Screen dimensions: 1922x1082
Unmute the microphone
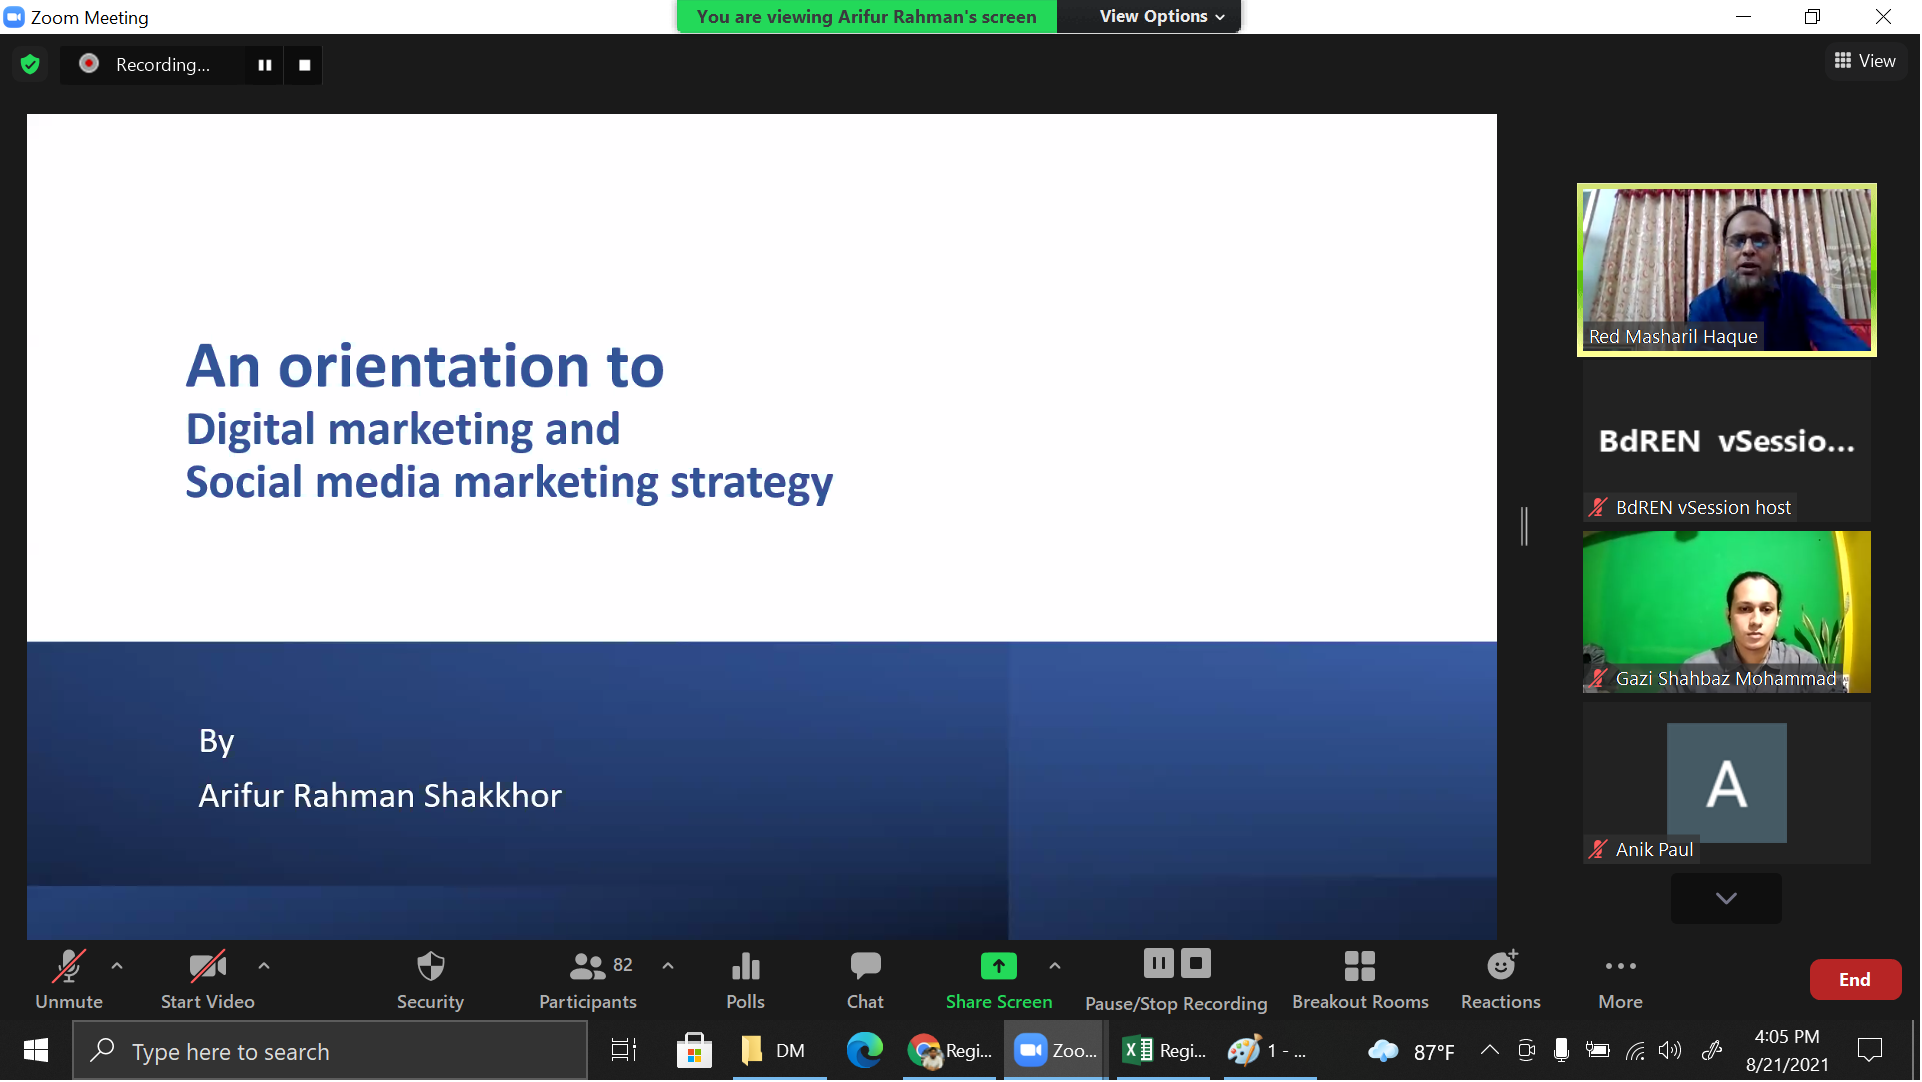tap(69, 980)
